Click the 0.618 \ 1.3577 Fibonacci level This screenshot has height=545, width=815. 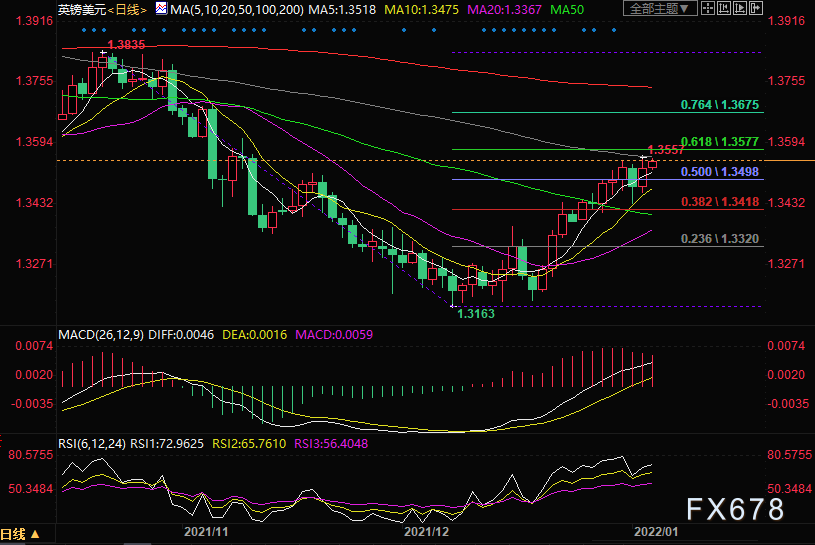[720, 141]
